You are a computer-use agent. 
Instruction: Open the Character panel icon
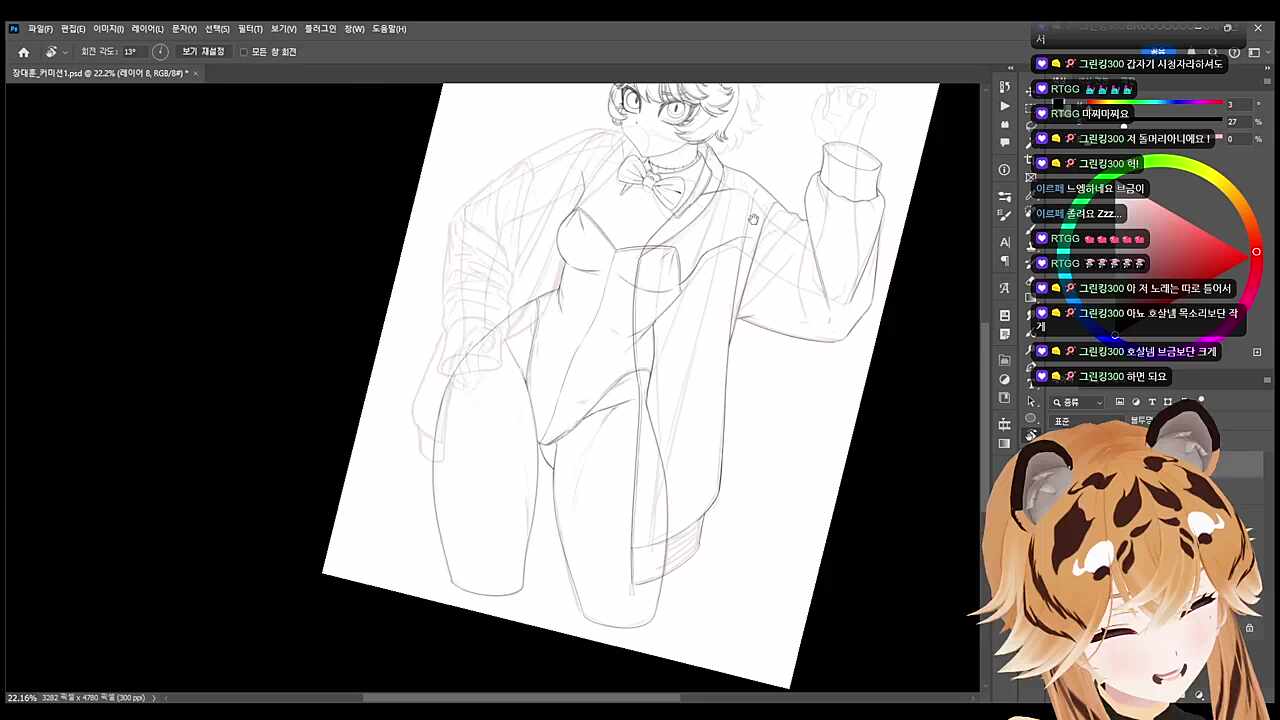(x=1005, y=242)
